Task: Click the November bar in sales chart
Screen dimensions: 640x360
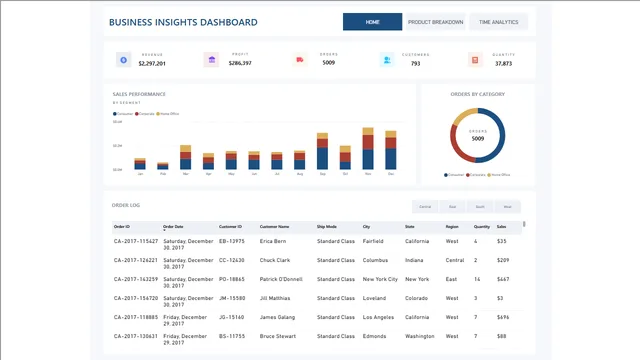Action: point(368,149)
